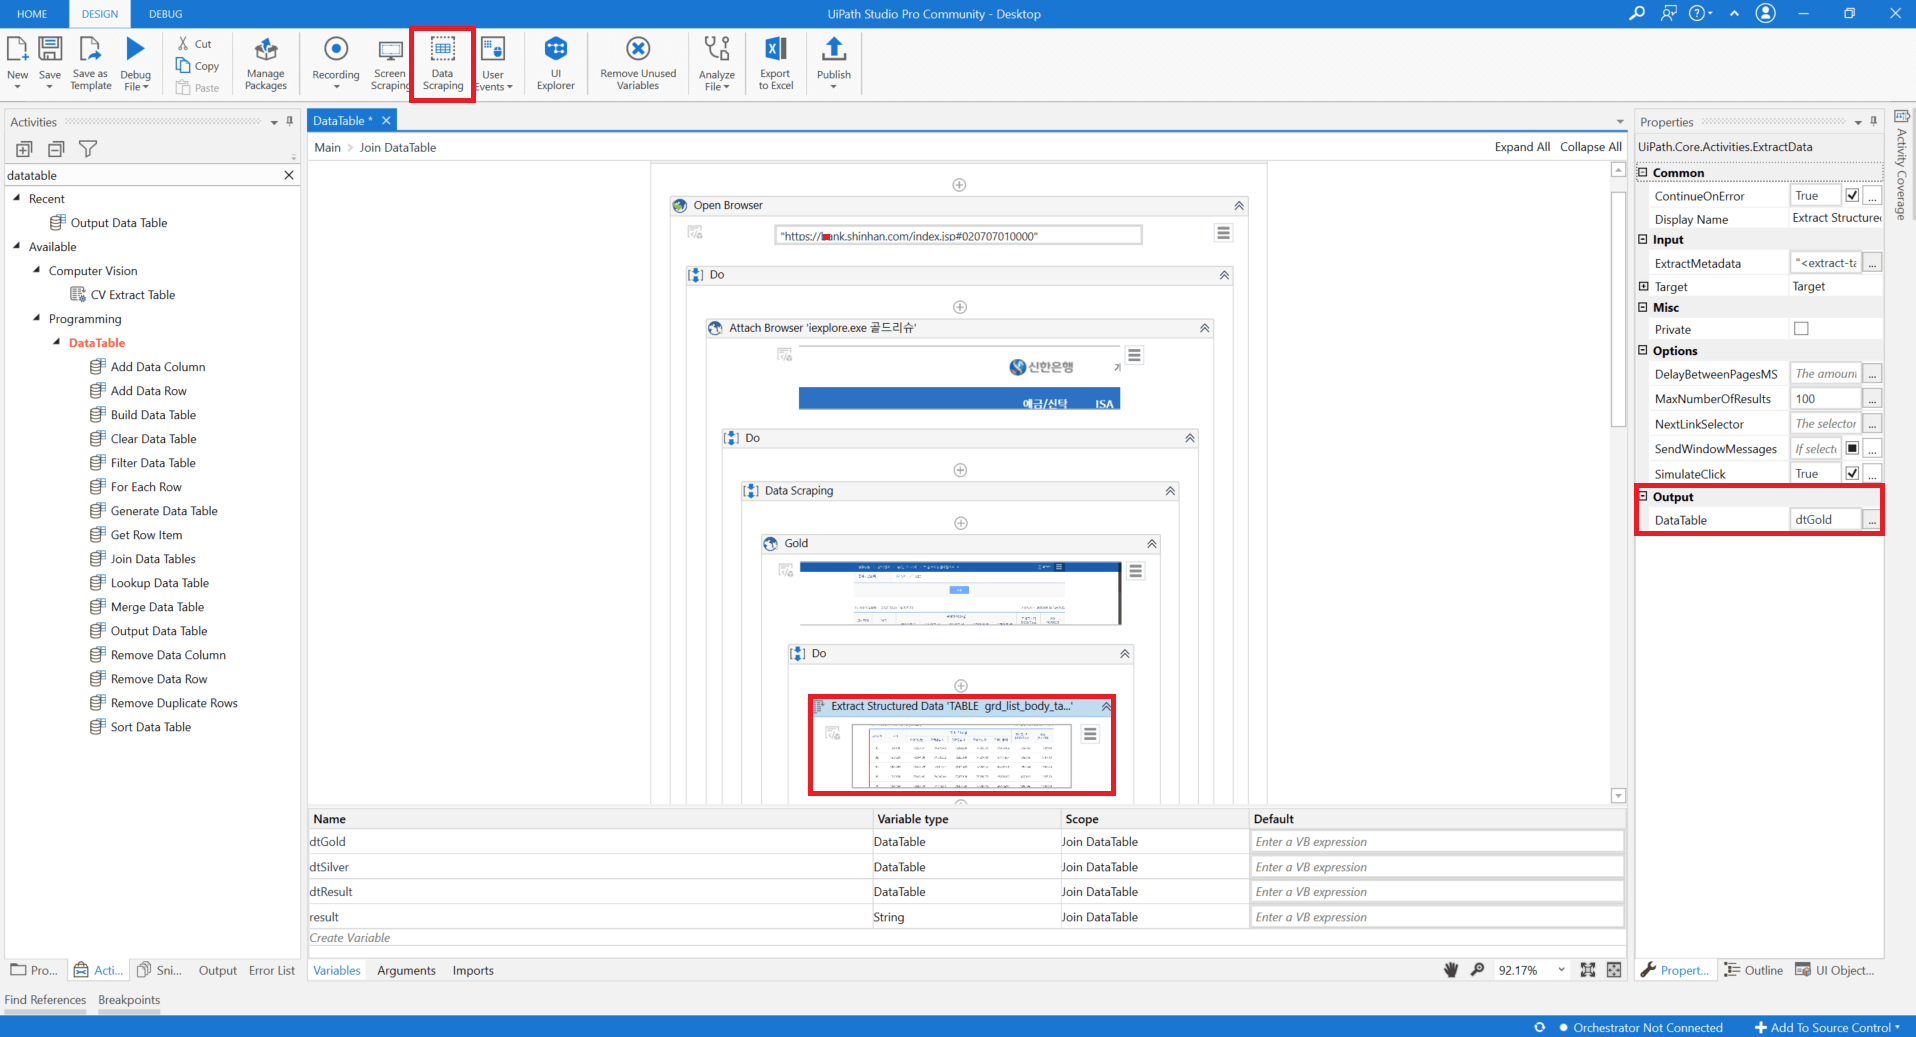This screenshot has width=1916, height=1037.
Task: Disable the SimulateClick checkbox
Action: coord(1853,472)
